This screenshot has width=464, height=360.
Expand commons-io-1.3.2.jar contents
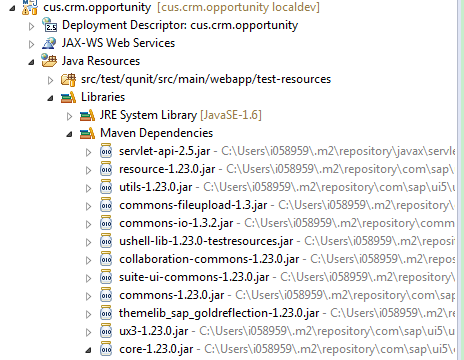[x=88, y=224]
